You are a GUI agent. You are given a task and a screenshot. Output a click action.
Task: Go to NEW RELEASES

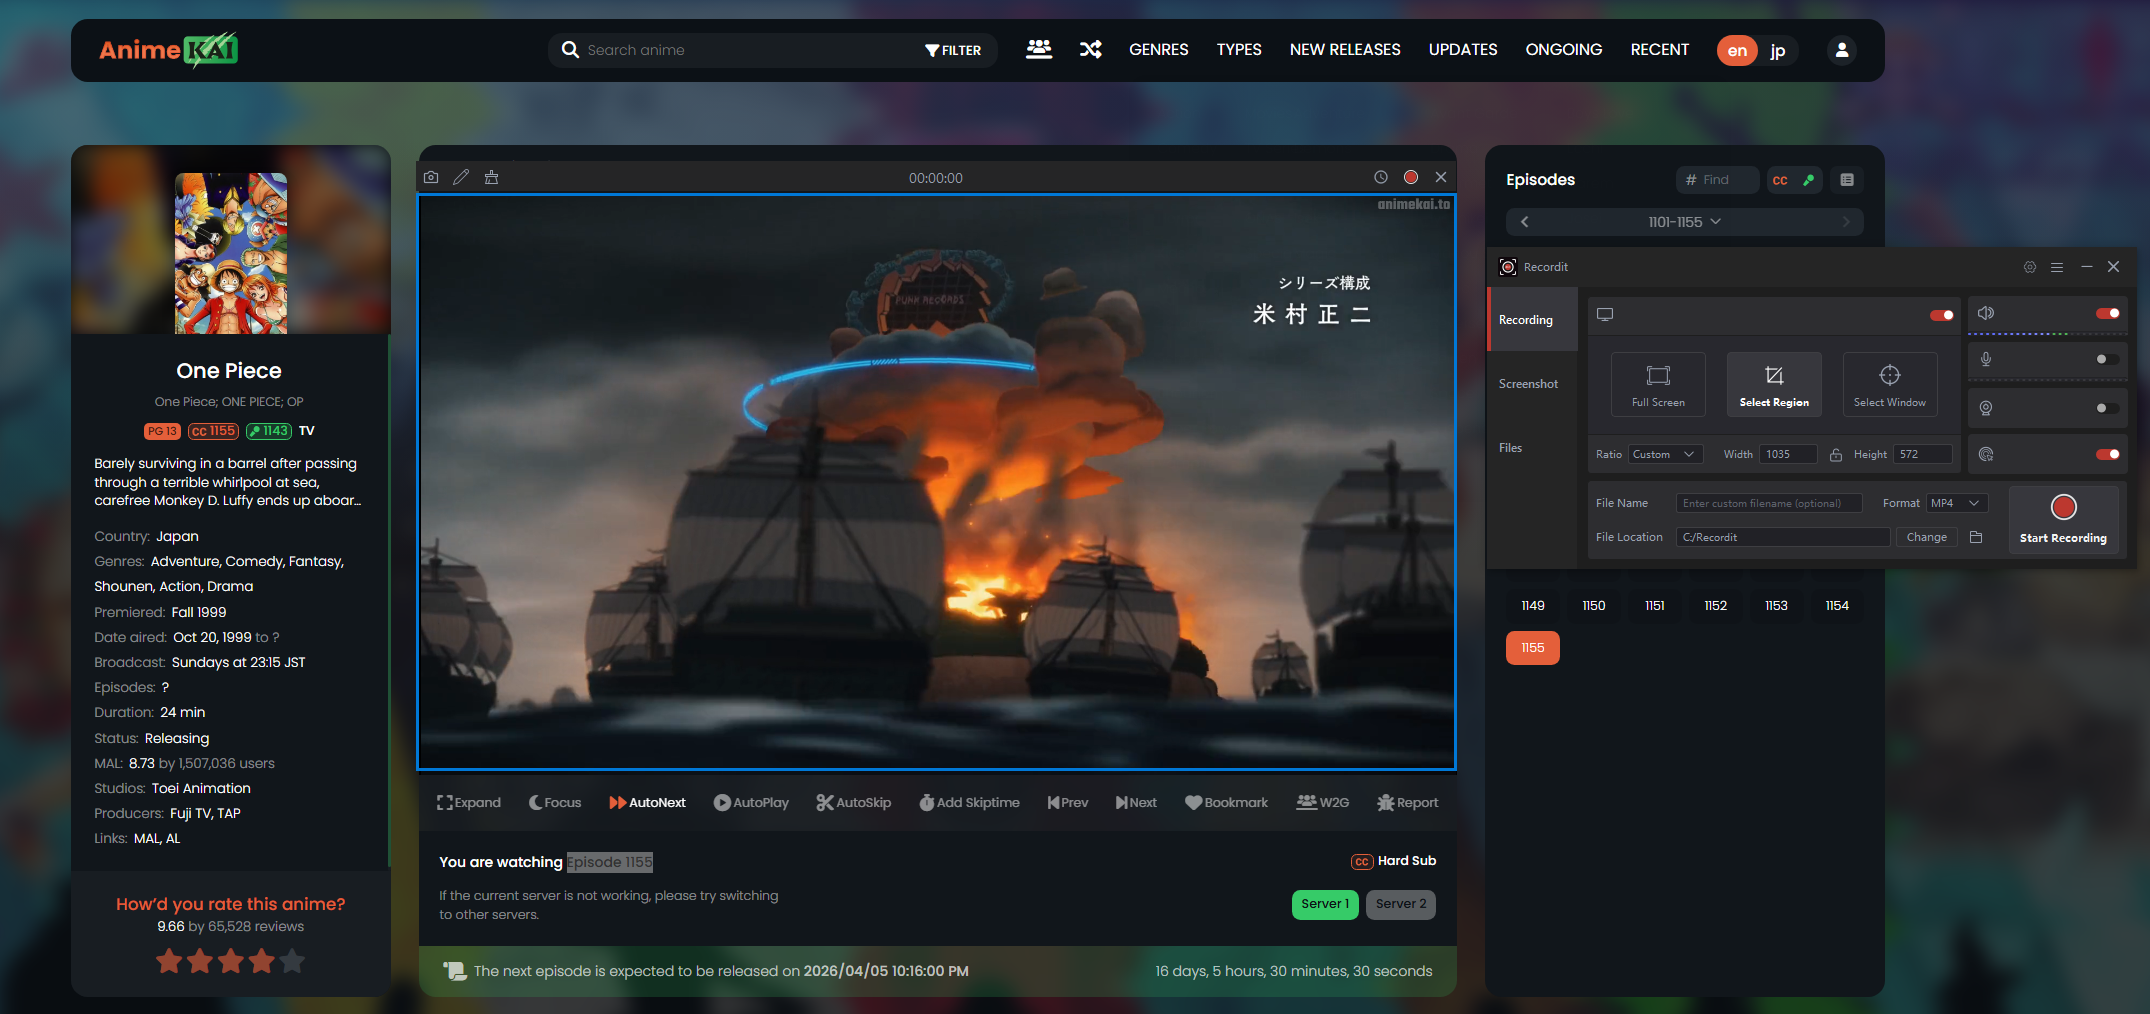pyautogui.click(x=1345, y=49)
